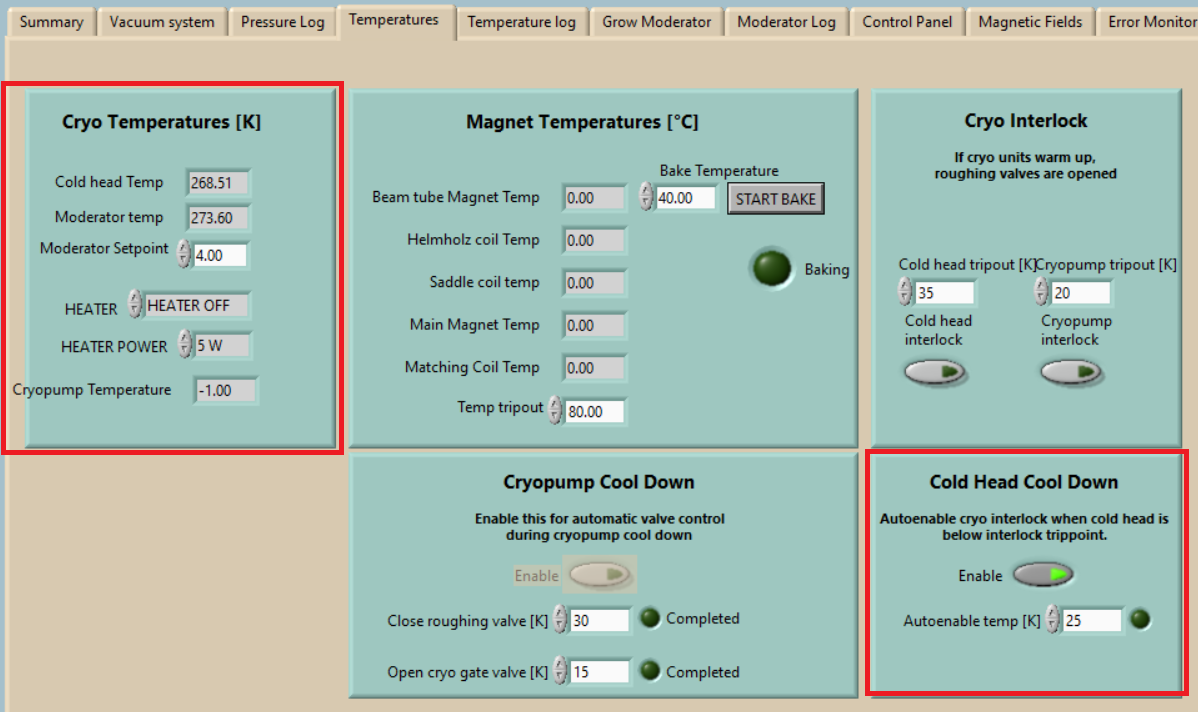Click the Beam tube Magnet Temp reading
This screenshot has height=712, width=1198.
point(594,198)
